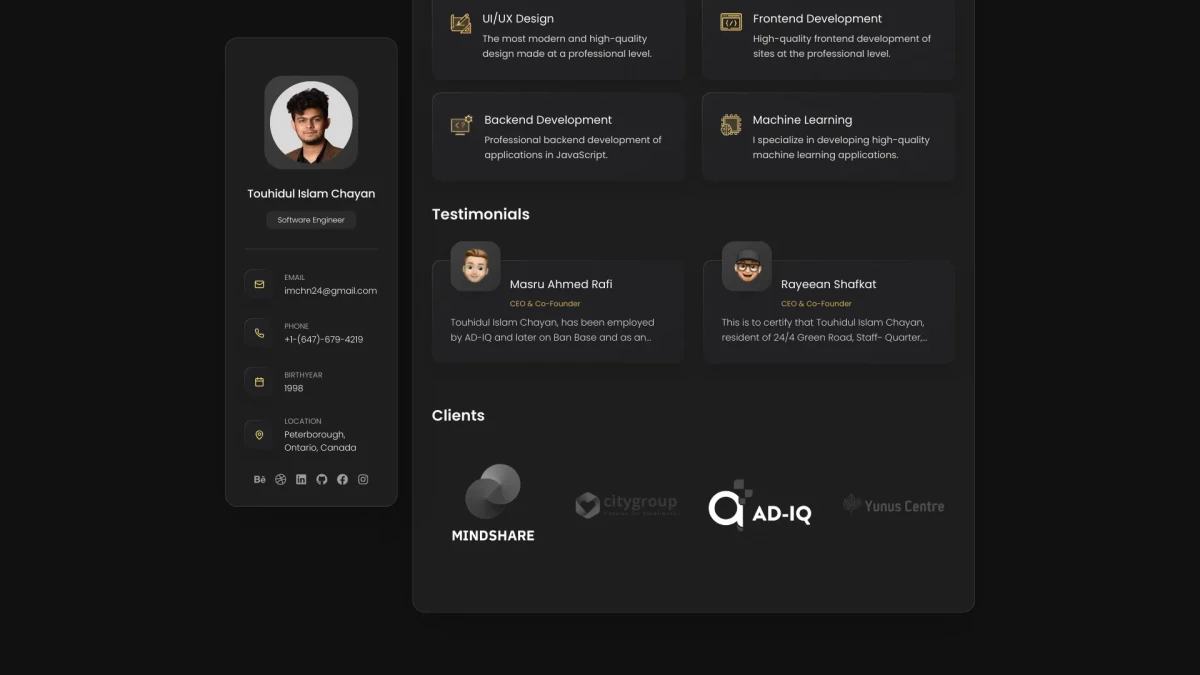Open the Mindshare client logo

(x=493, y=503)
